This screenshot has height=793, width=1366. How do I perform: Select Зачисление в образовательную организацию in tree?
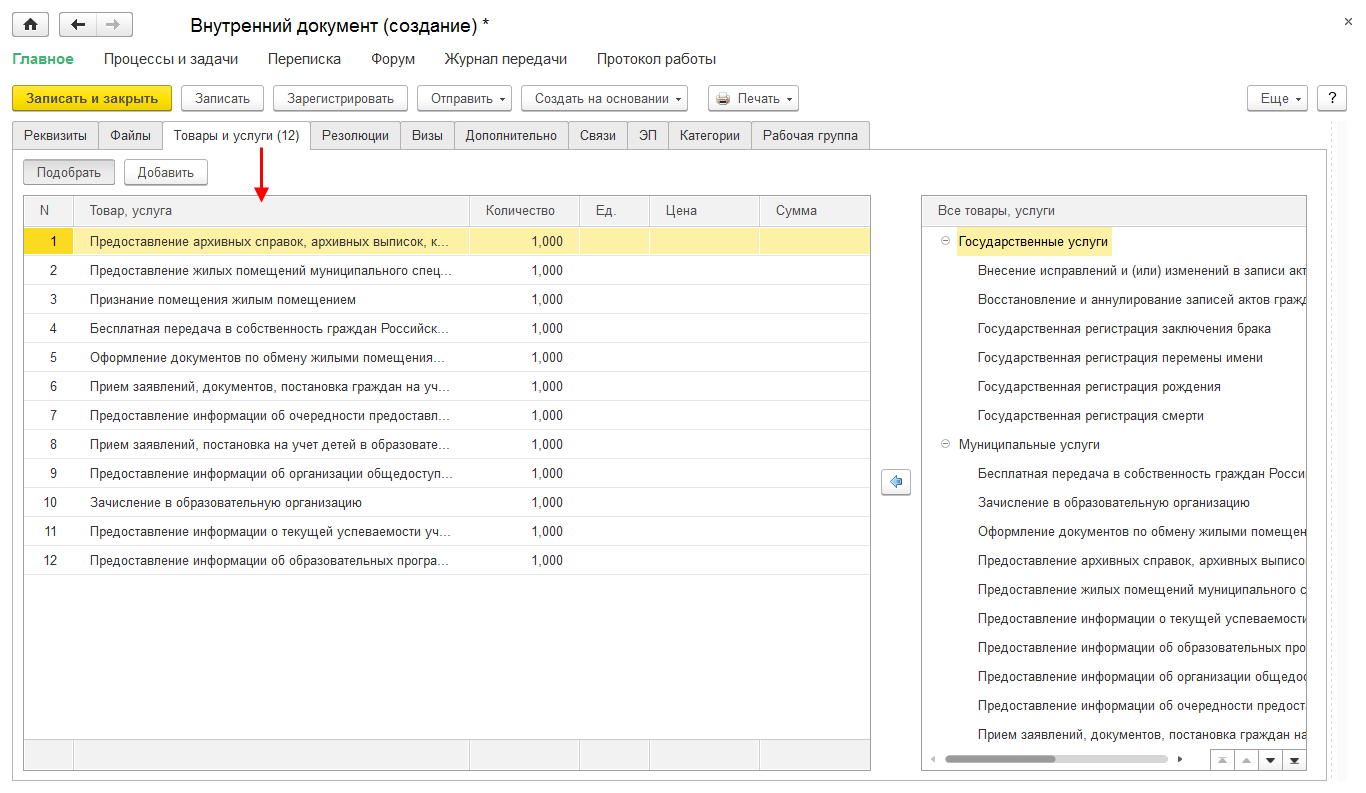point(1113,502)
